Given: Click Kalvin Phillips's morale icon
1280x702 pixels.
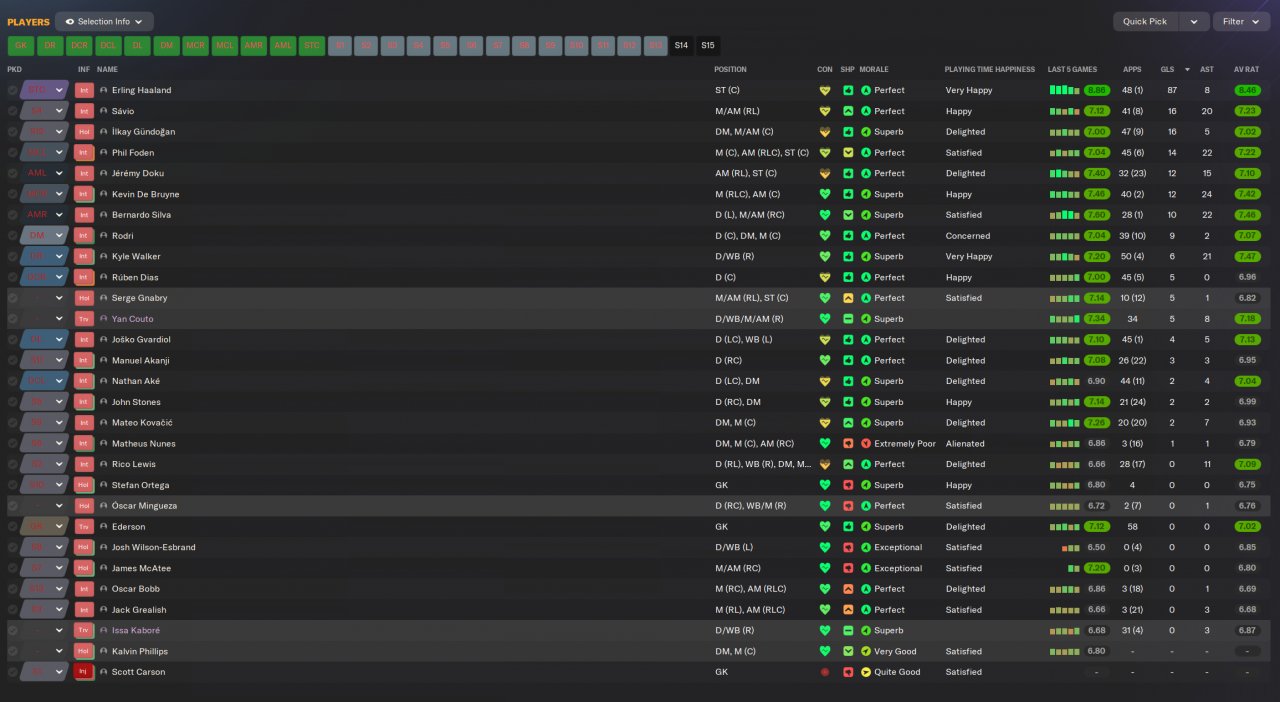Looking at the screenshot, I should 866,652.
